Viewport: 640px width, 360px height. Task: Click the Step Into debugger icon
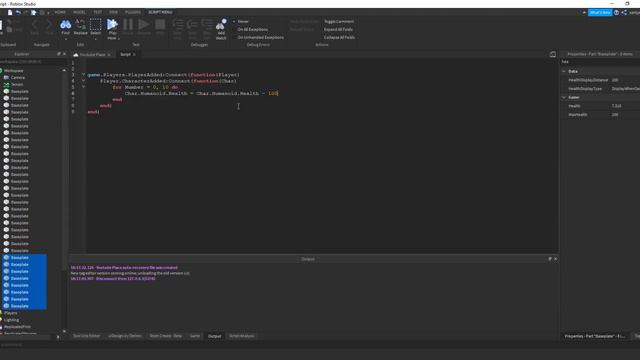[x=178, y=25]
